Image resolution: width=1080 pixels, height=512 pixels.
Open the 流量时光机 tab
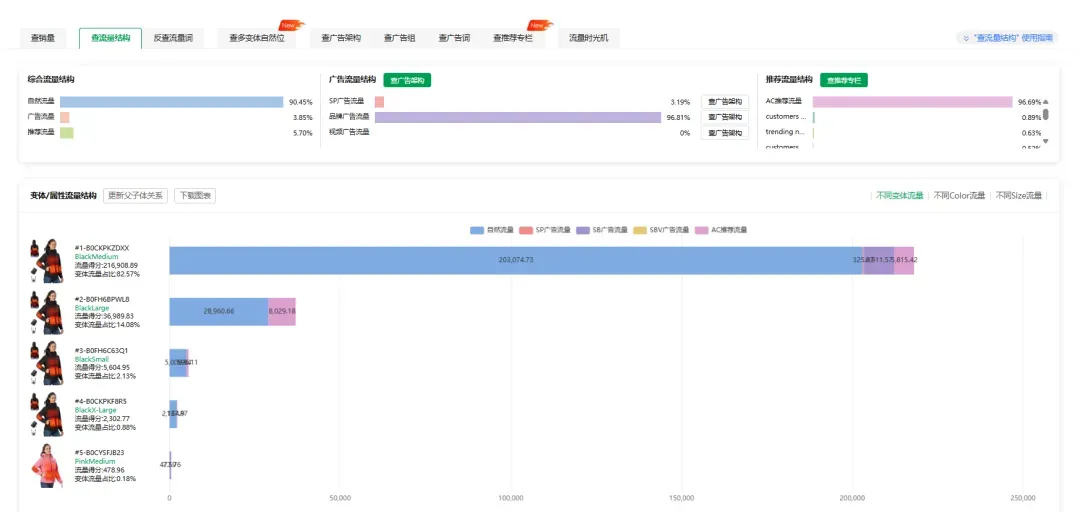tap(588, 39)
